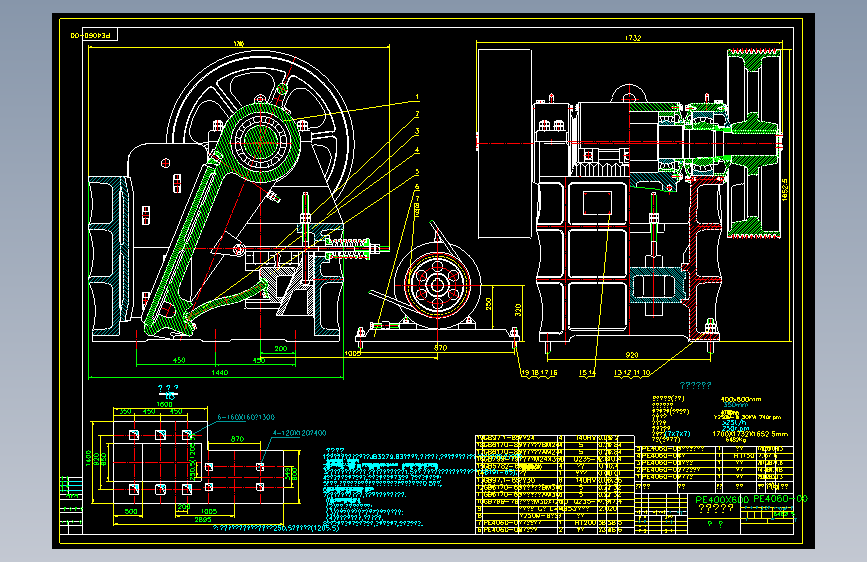Select the 1732 dimension above the side view
Viewport: 867px width, 562px height.
pyautogui.click(x=633, y=38)
